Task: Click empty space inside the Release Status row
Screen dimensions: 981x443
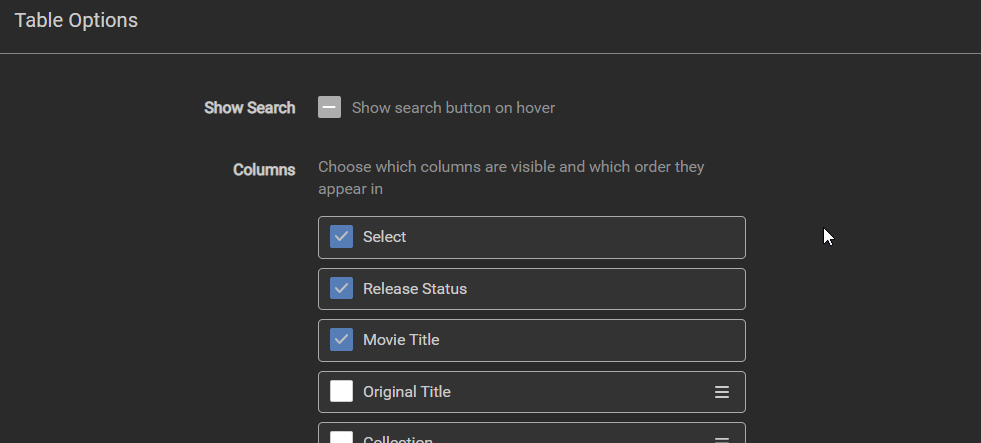Action: 600,289
